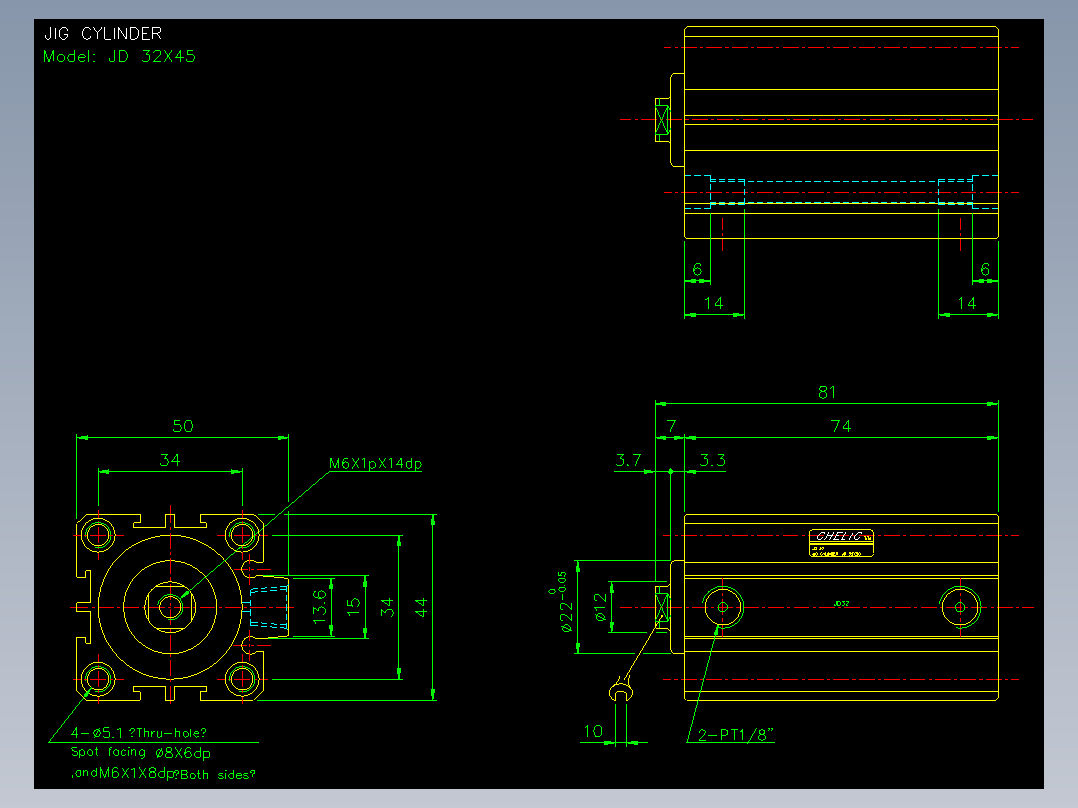Viewport: 1078px width, 808px height.
Task: Select the 3.7 dimension label
Action: pos(628,460)
